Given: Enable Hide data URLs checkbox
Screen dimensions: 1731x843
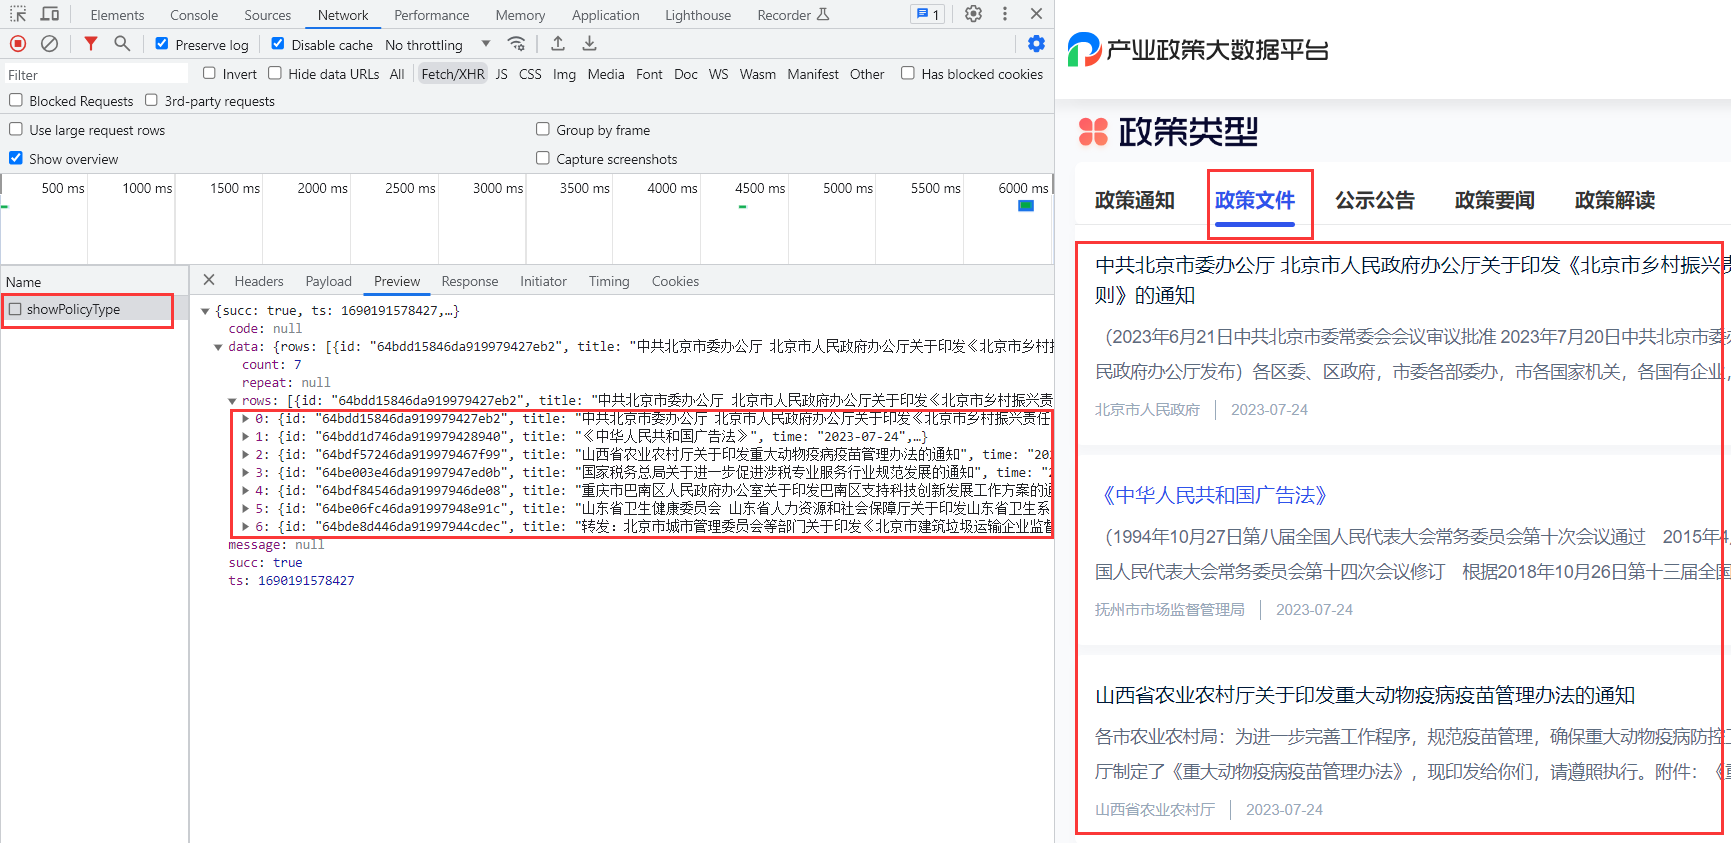Looking at the screenshot, I should coord(275,73).
